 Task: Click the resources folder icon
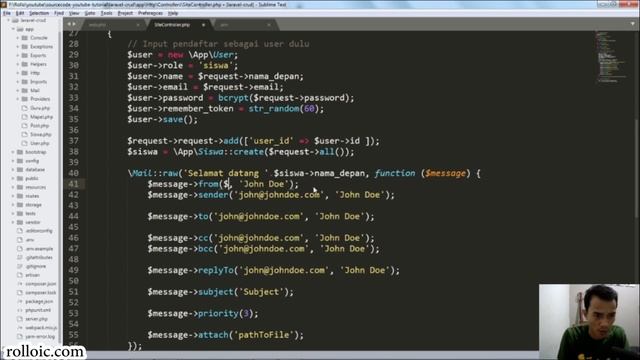20,187
